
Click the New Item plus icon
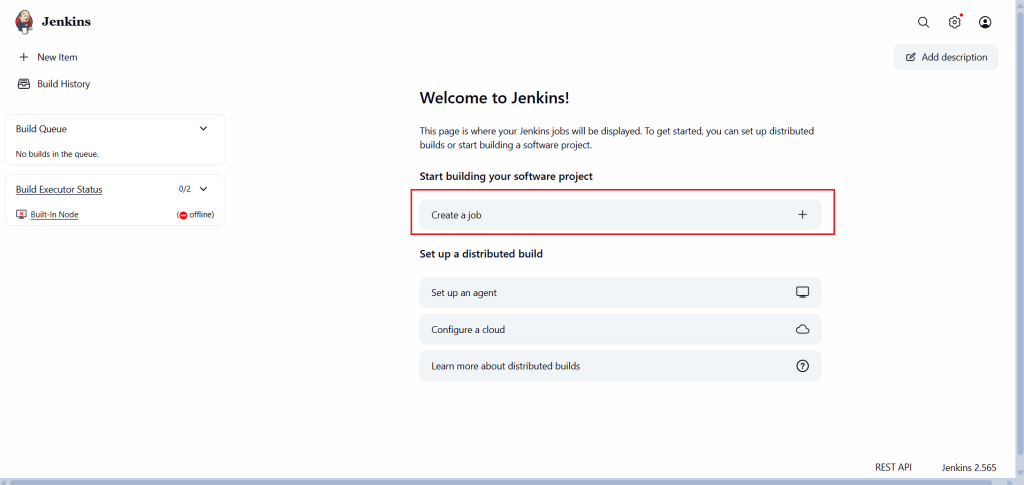click(24, 57)
